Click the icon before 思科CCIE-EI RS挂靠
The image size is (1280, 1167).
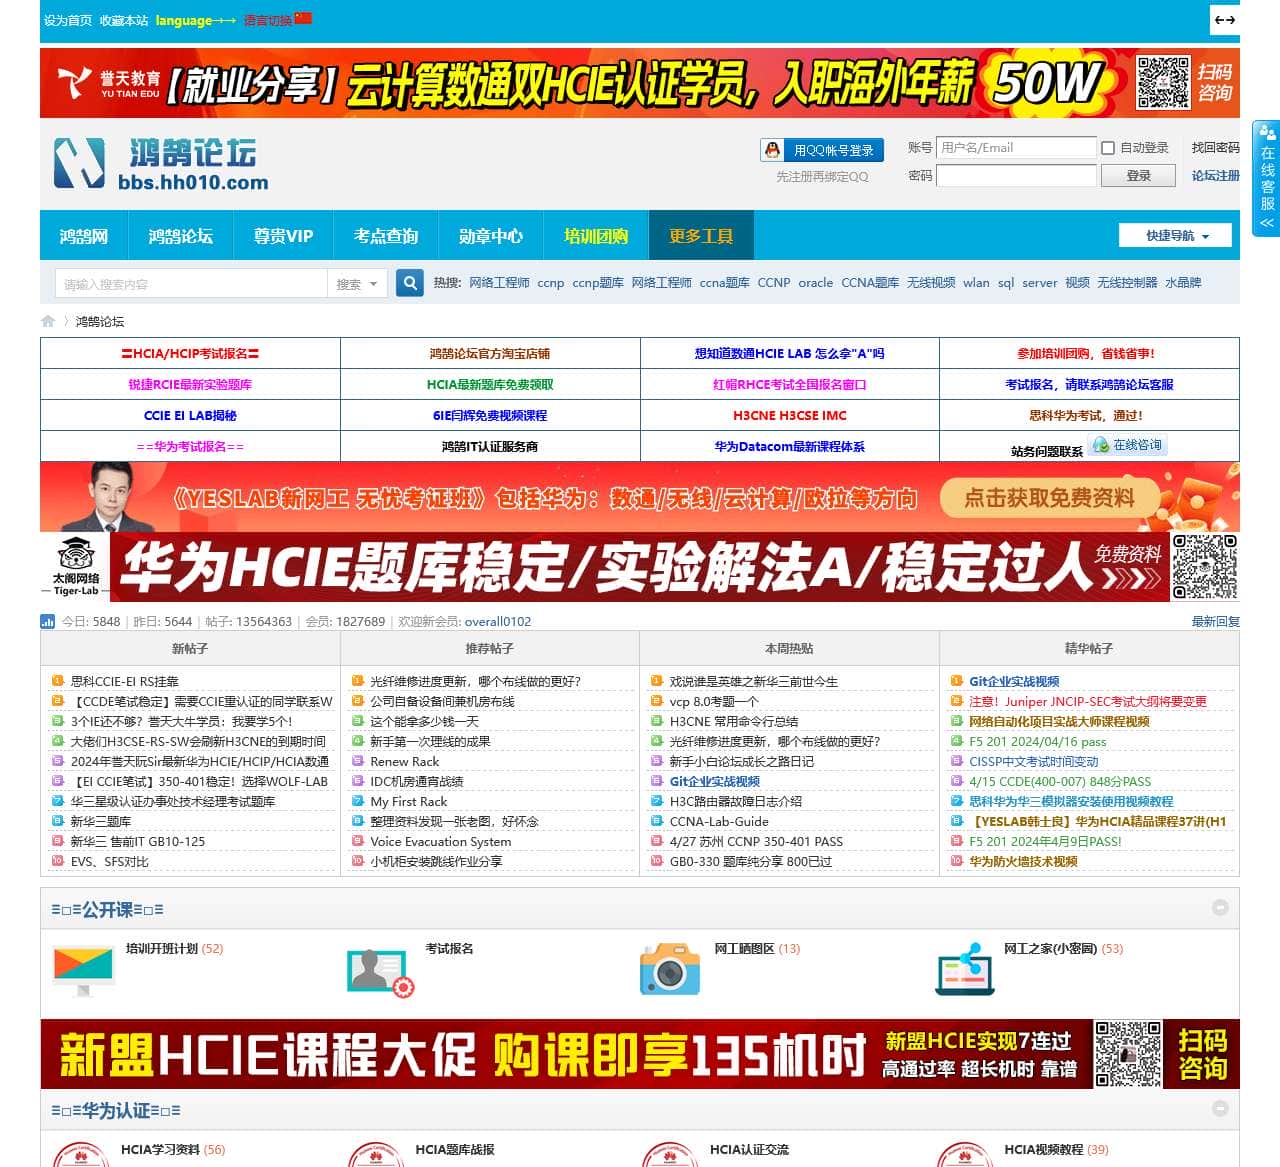pyautogui.click(x=58, y=681)
